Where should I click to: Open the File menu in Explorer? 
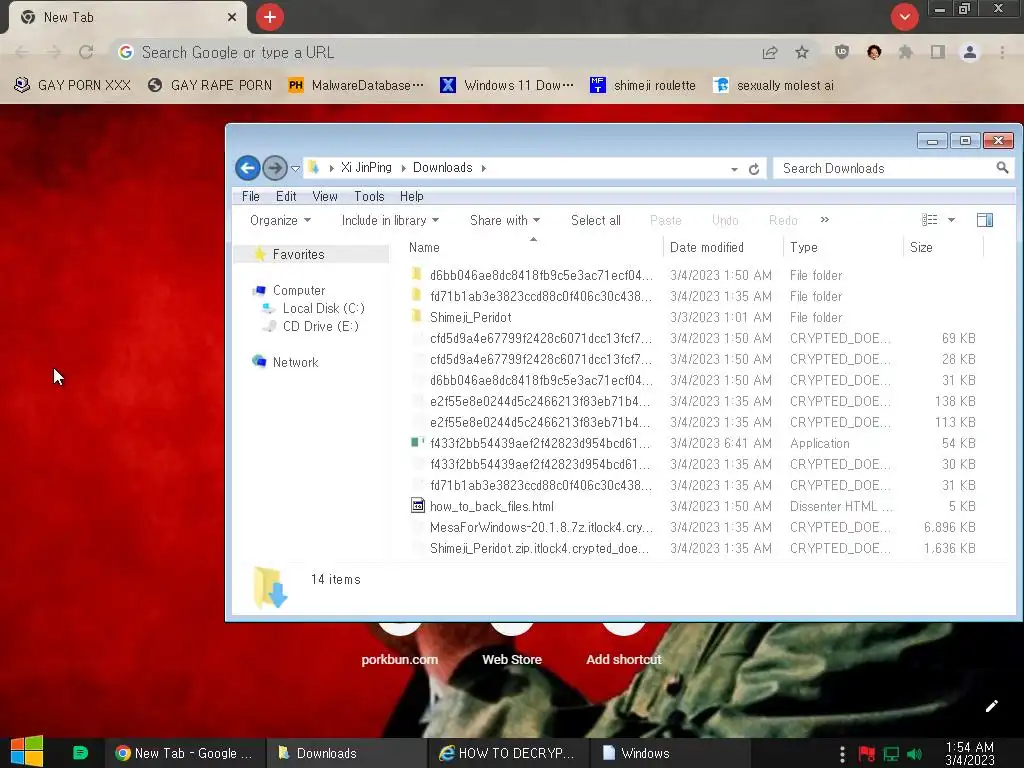pos(251,196)
